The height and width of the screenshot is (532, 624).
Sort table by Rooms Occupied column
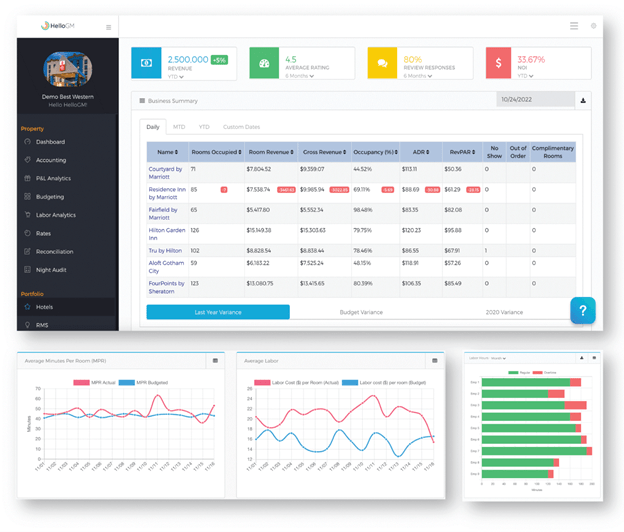[216, 152]
